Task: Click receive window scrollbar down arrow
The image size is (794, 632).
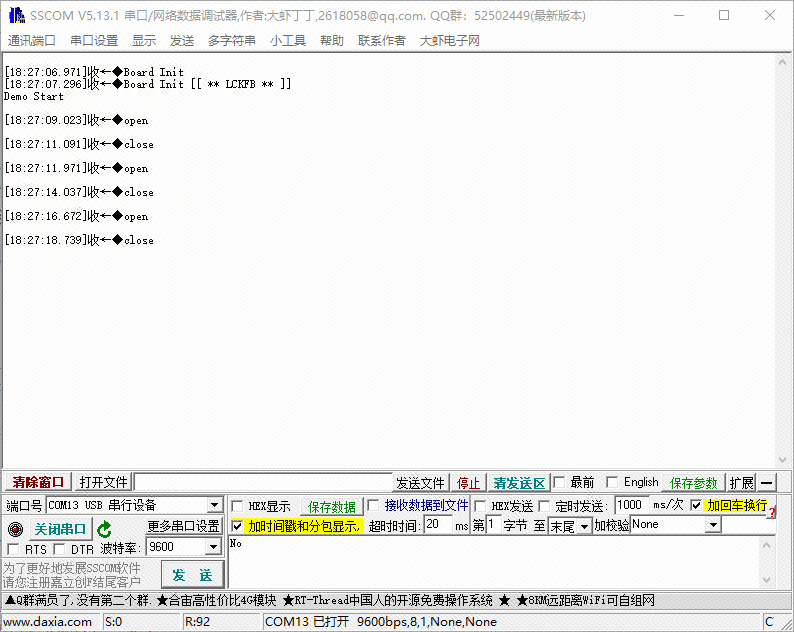Action: 782,460
